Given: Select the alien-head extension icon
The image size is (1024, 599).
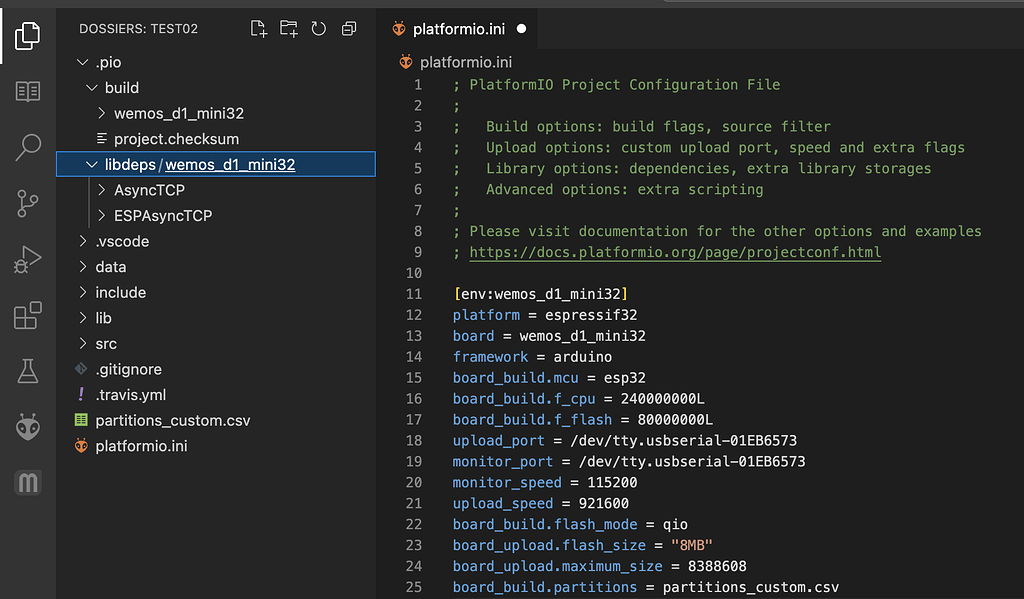Looking at the screenshot, I should point(27,424).
